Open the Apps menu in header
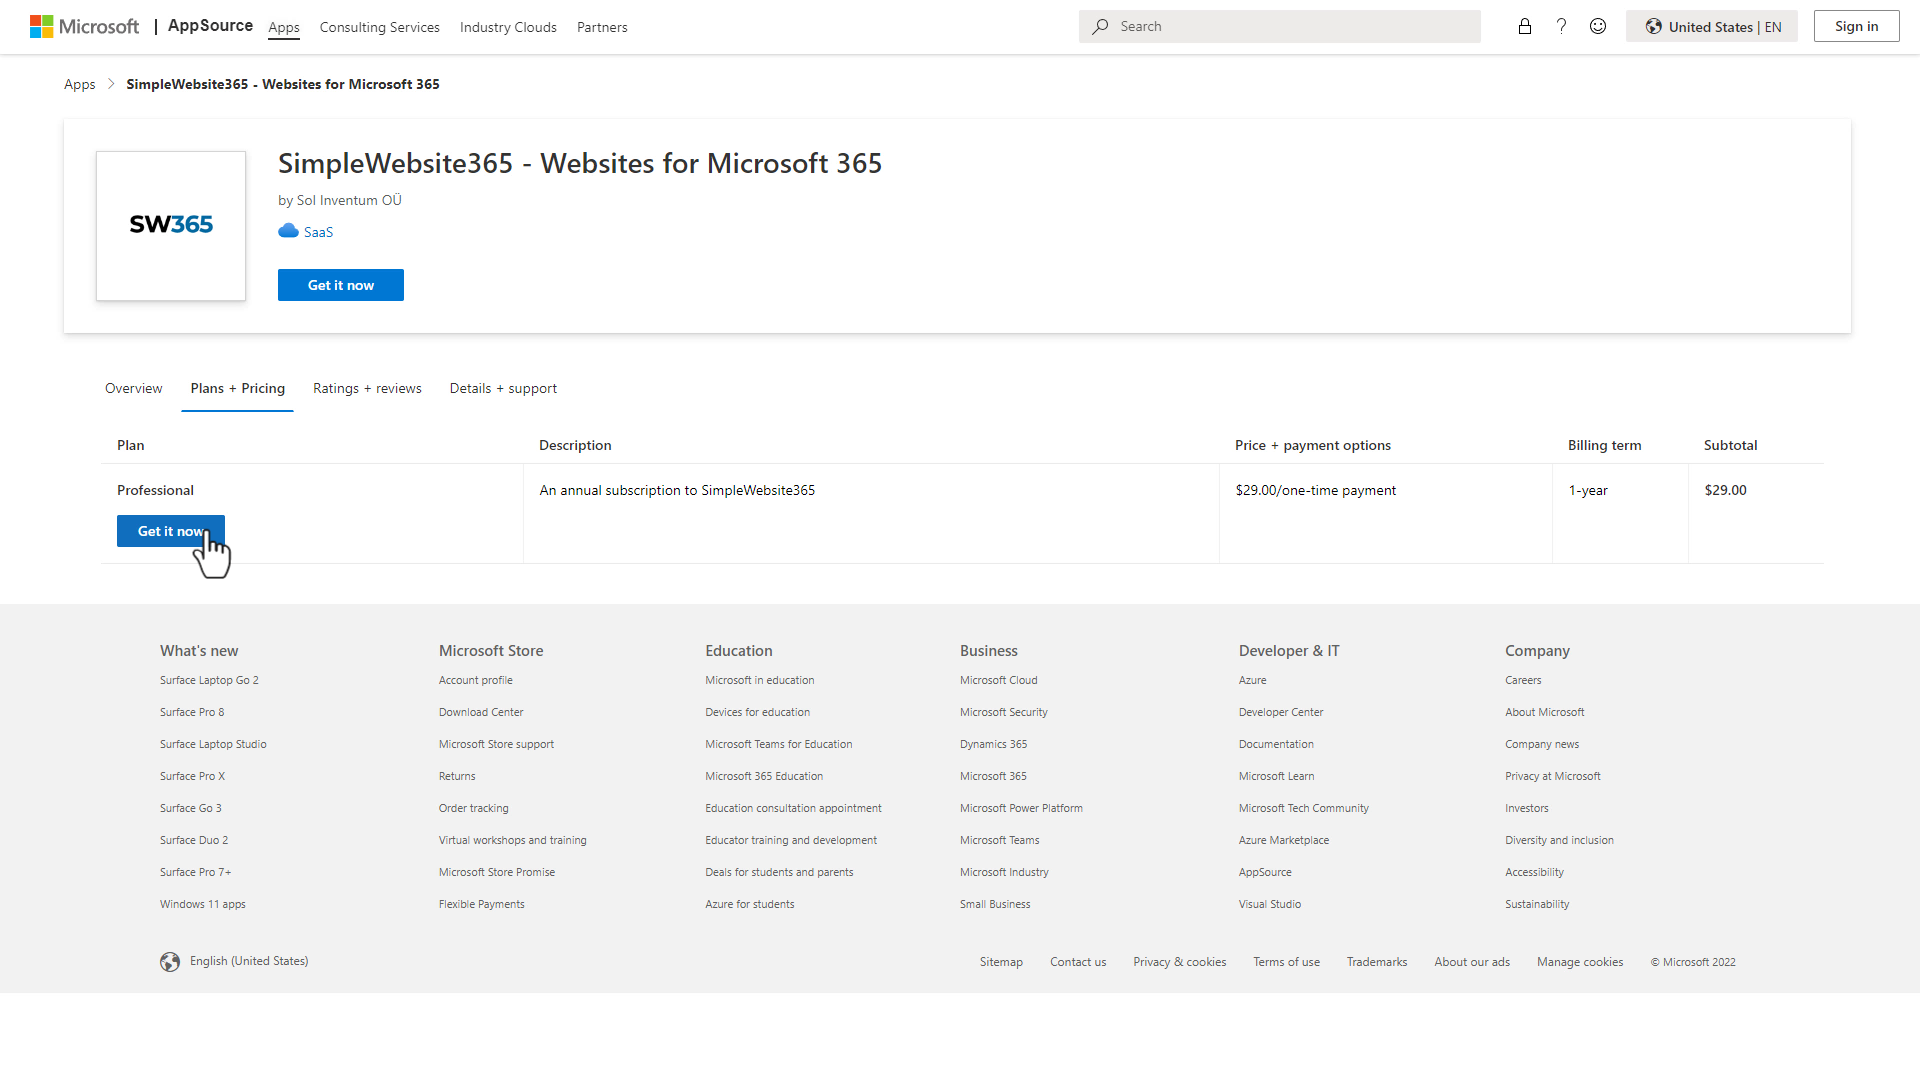The width and height of the screenshot is (1920, 1080). point(284,28)
